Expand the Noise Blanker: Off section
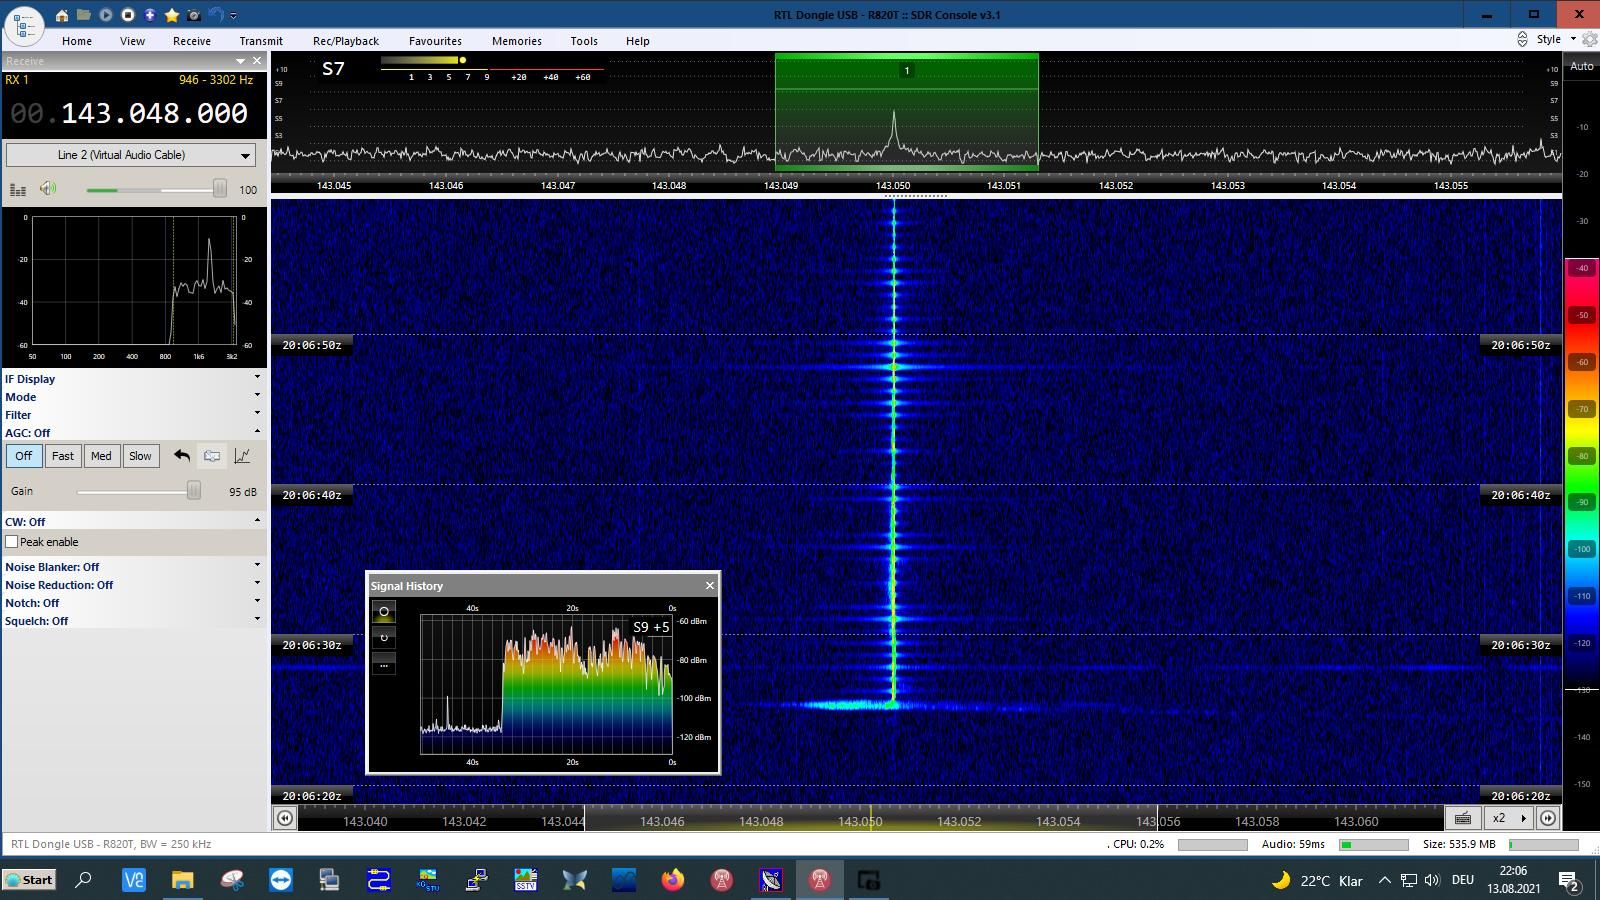This screenshot has height=900, width=1600. tap(134, 567)
